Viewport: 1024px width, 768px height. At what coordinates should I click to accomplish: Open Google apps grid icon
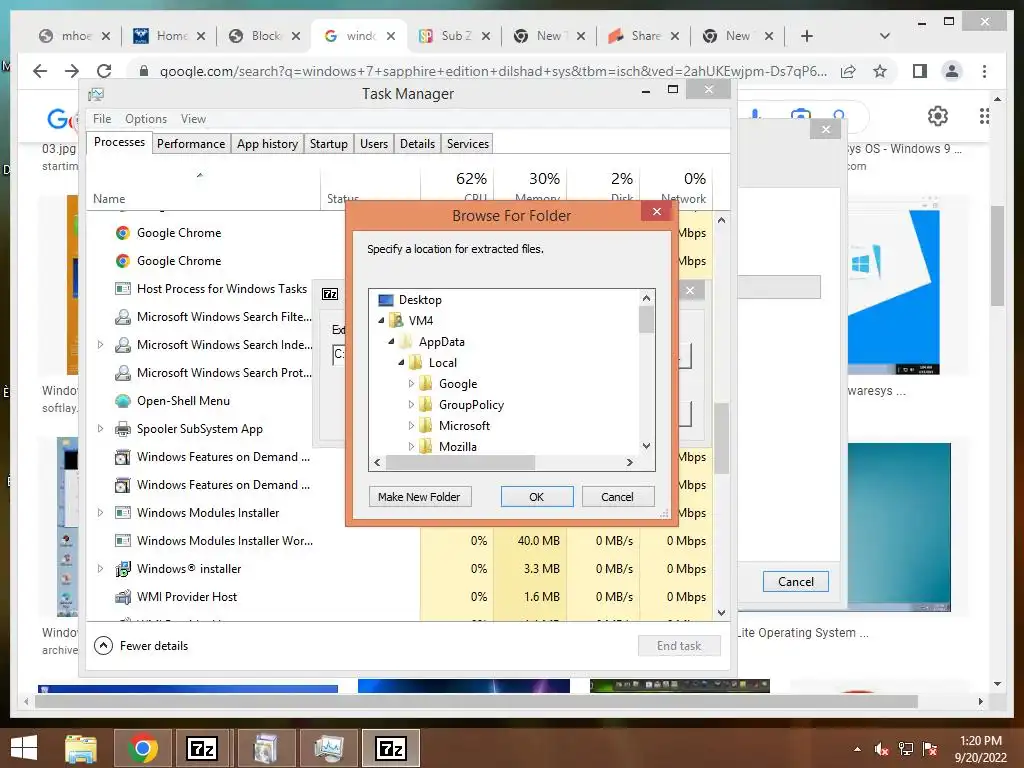pos(984,116)
